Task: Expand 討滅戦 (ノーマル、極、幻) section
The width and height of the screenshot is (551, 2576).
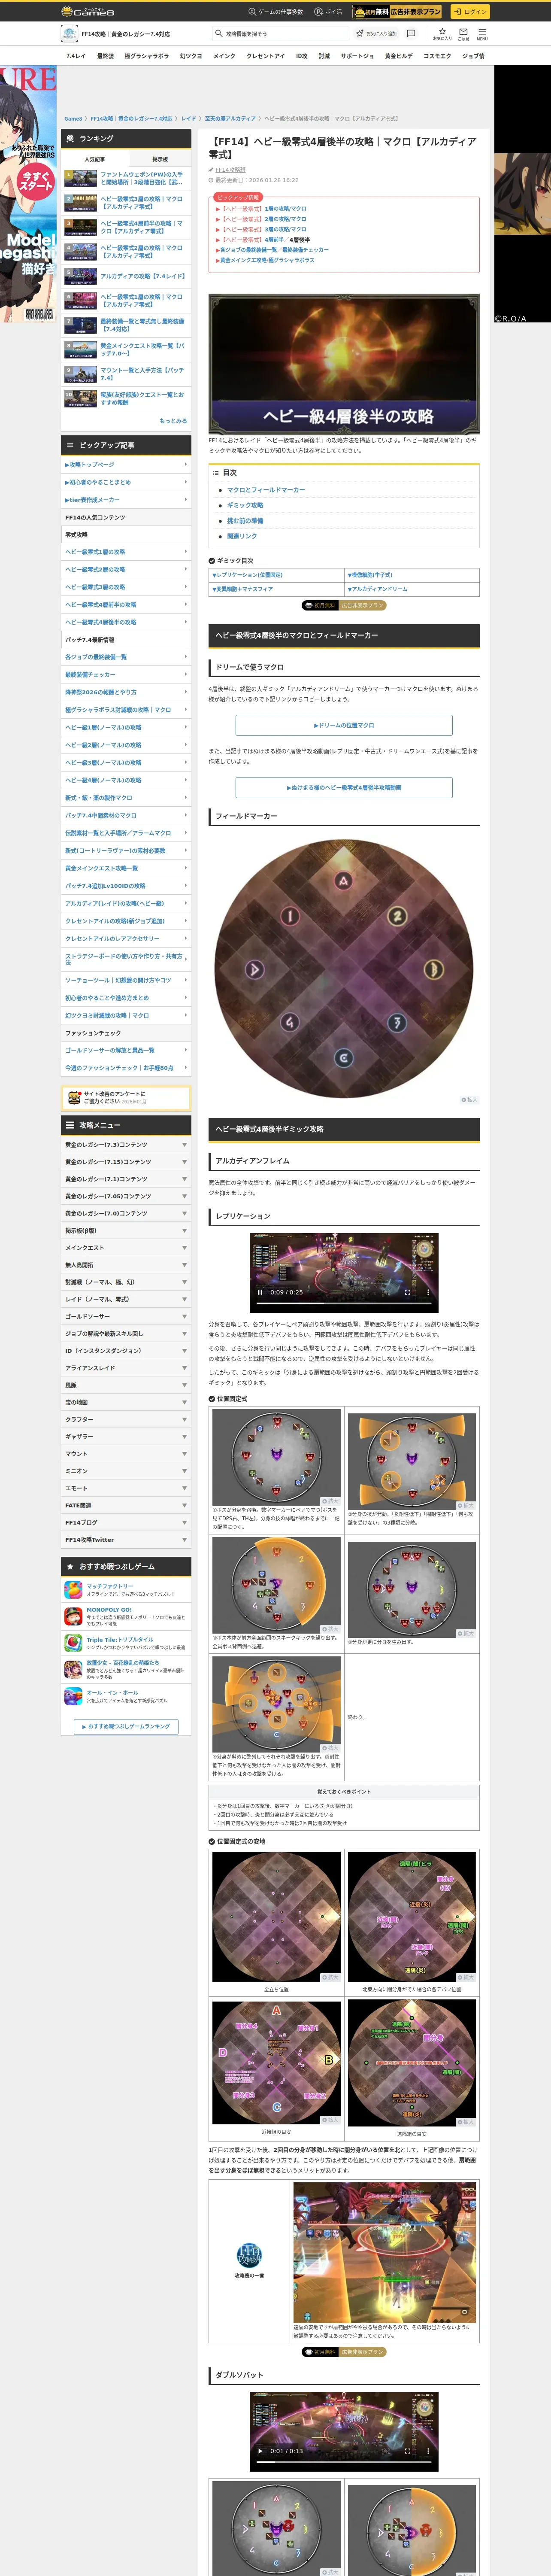Action: click(126, 1282)
